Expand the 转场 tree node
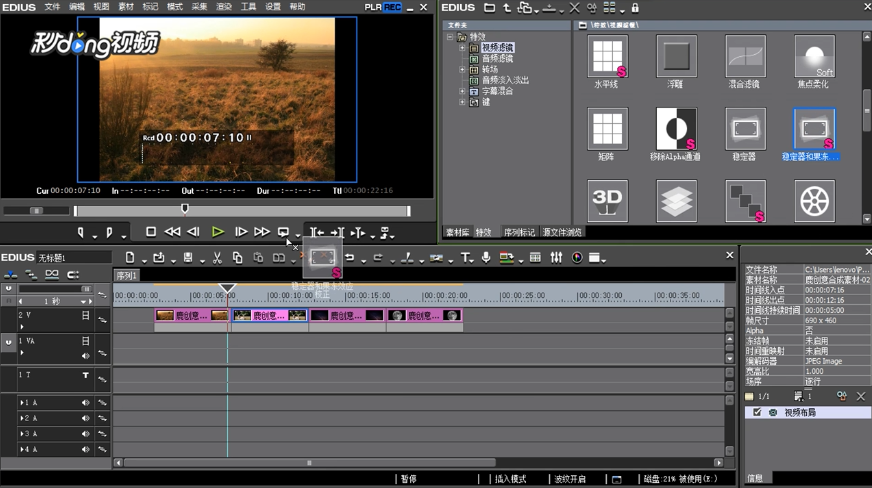872x488 pixels. [462, 69]
